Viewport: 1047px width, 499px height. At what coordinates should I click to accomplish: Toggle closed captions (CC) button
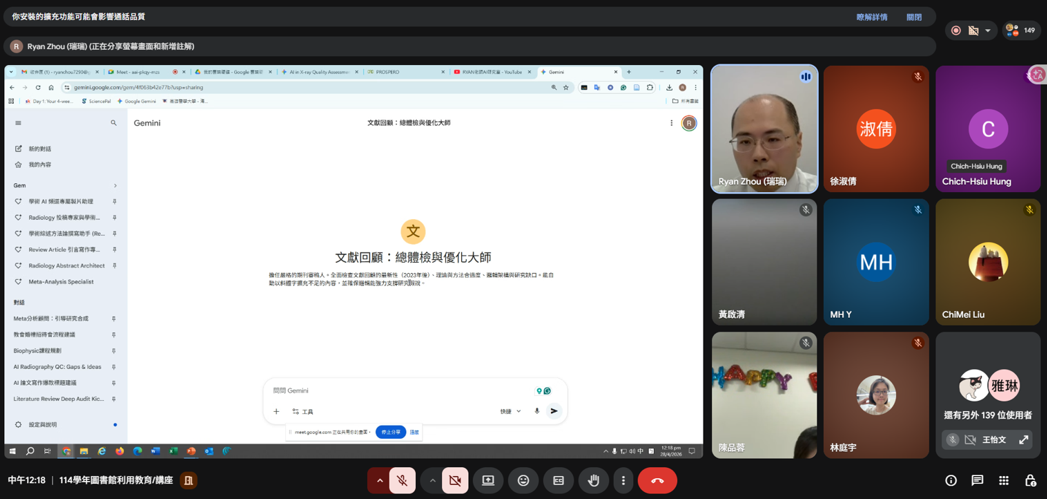[x=558, y=480]
